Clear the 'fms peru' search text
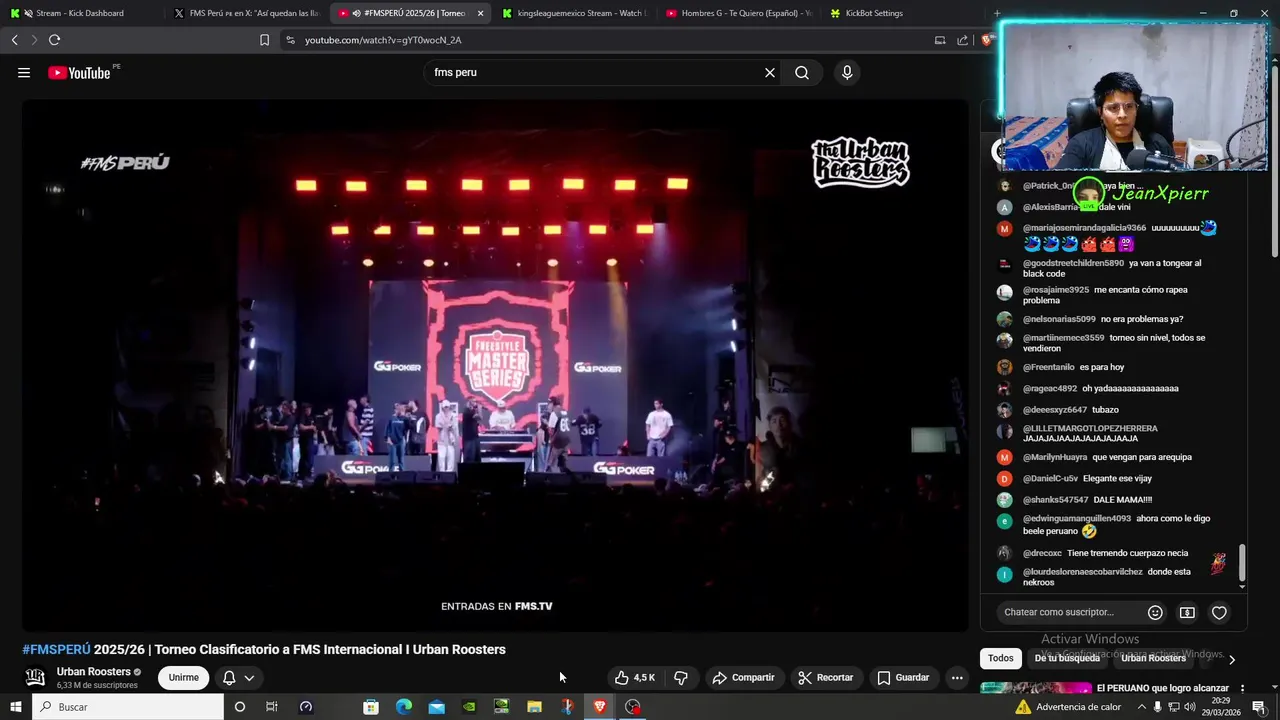Screen dimensions: 1280x720 [770, 73]
